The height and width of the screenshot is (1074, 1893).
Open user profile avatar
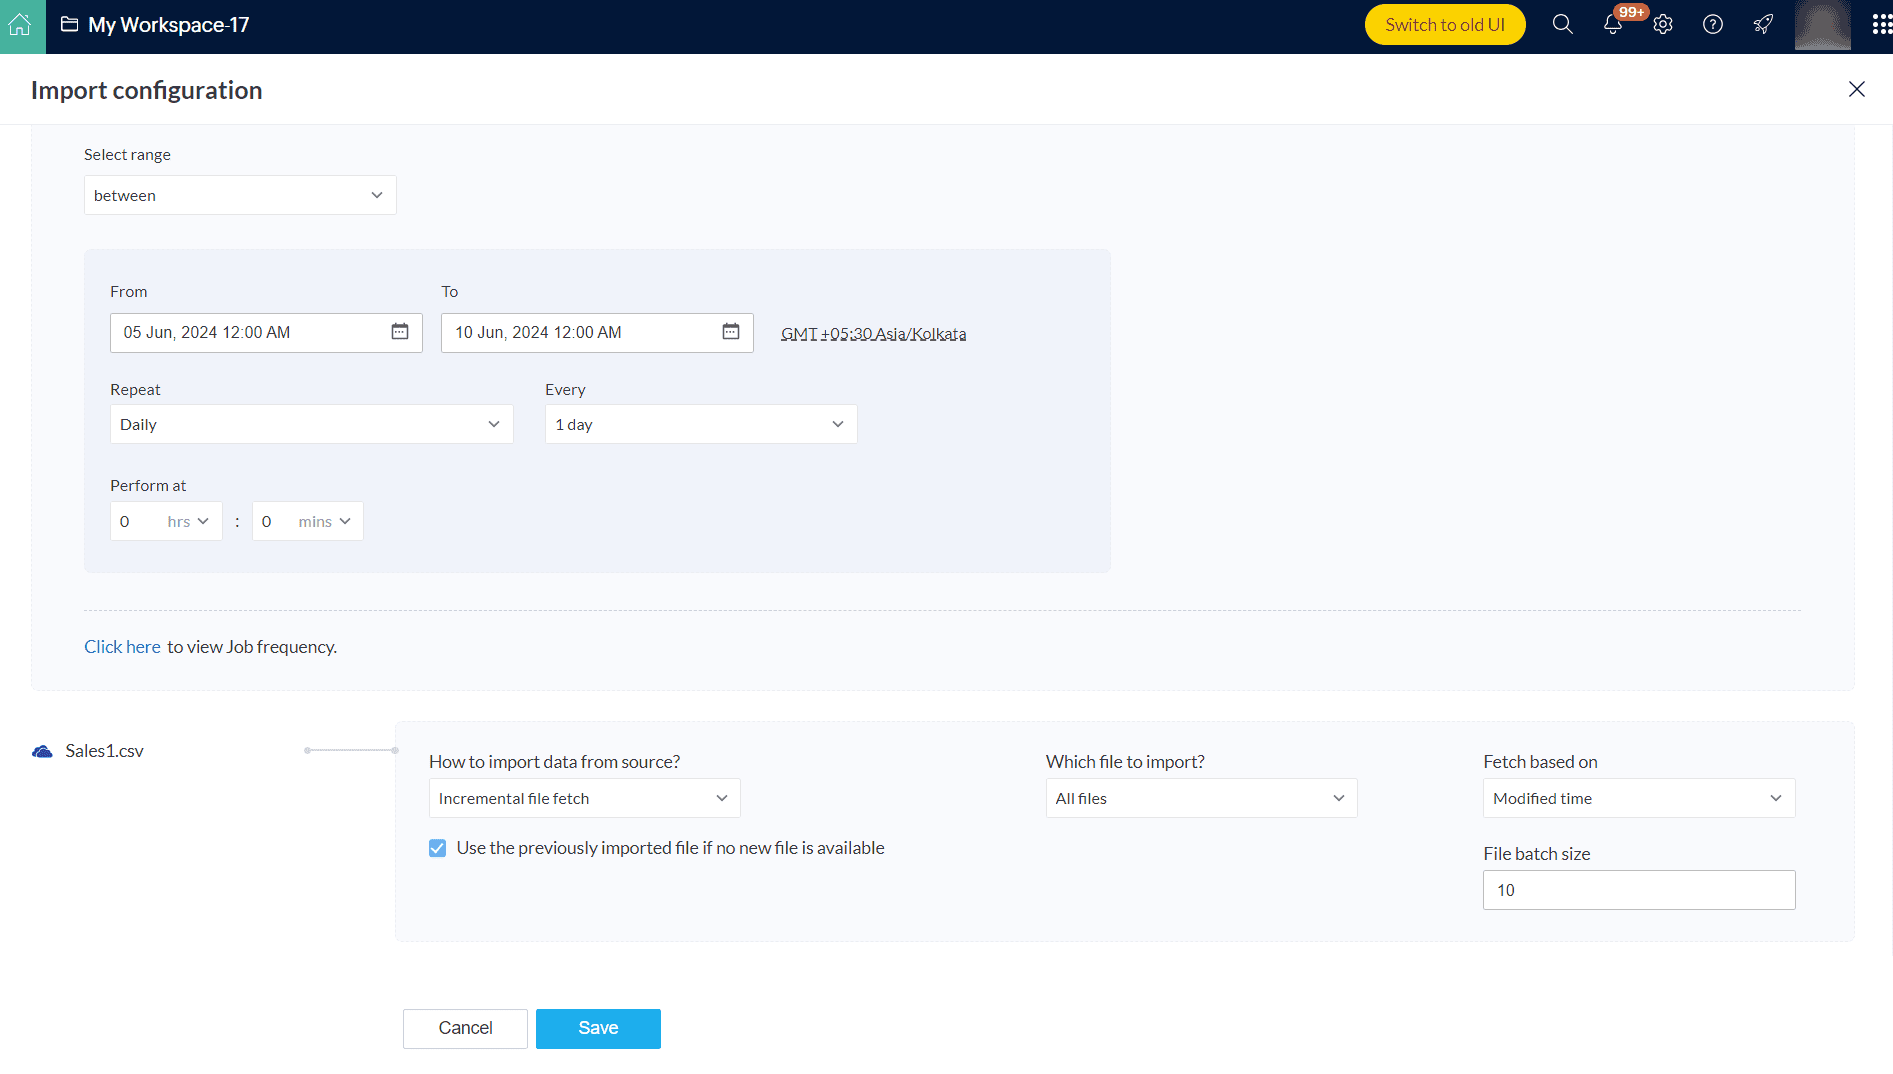[1822, 25]
